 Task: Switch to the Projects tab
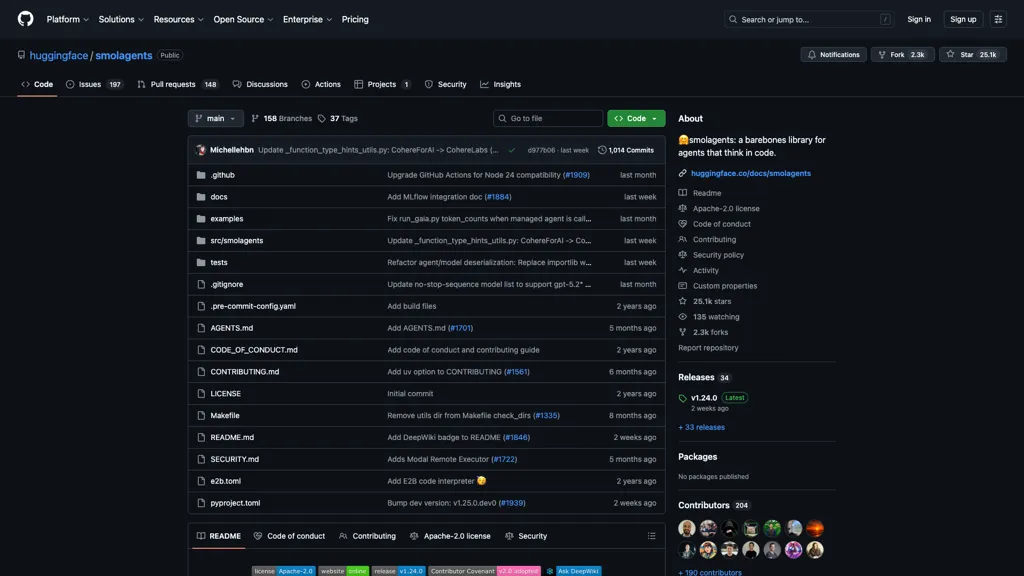382,84
